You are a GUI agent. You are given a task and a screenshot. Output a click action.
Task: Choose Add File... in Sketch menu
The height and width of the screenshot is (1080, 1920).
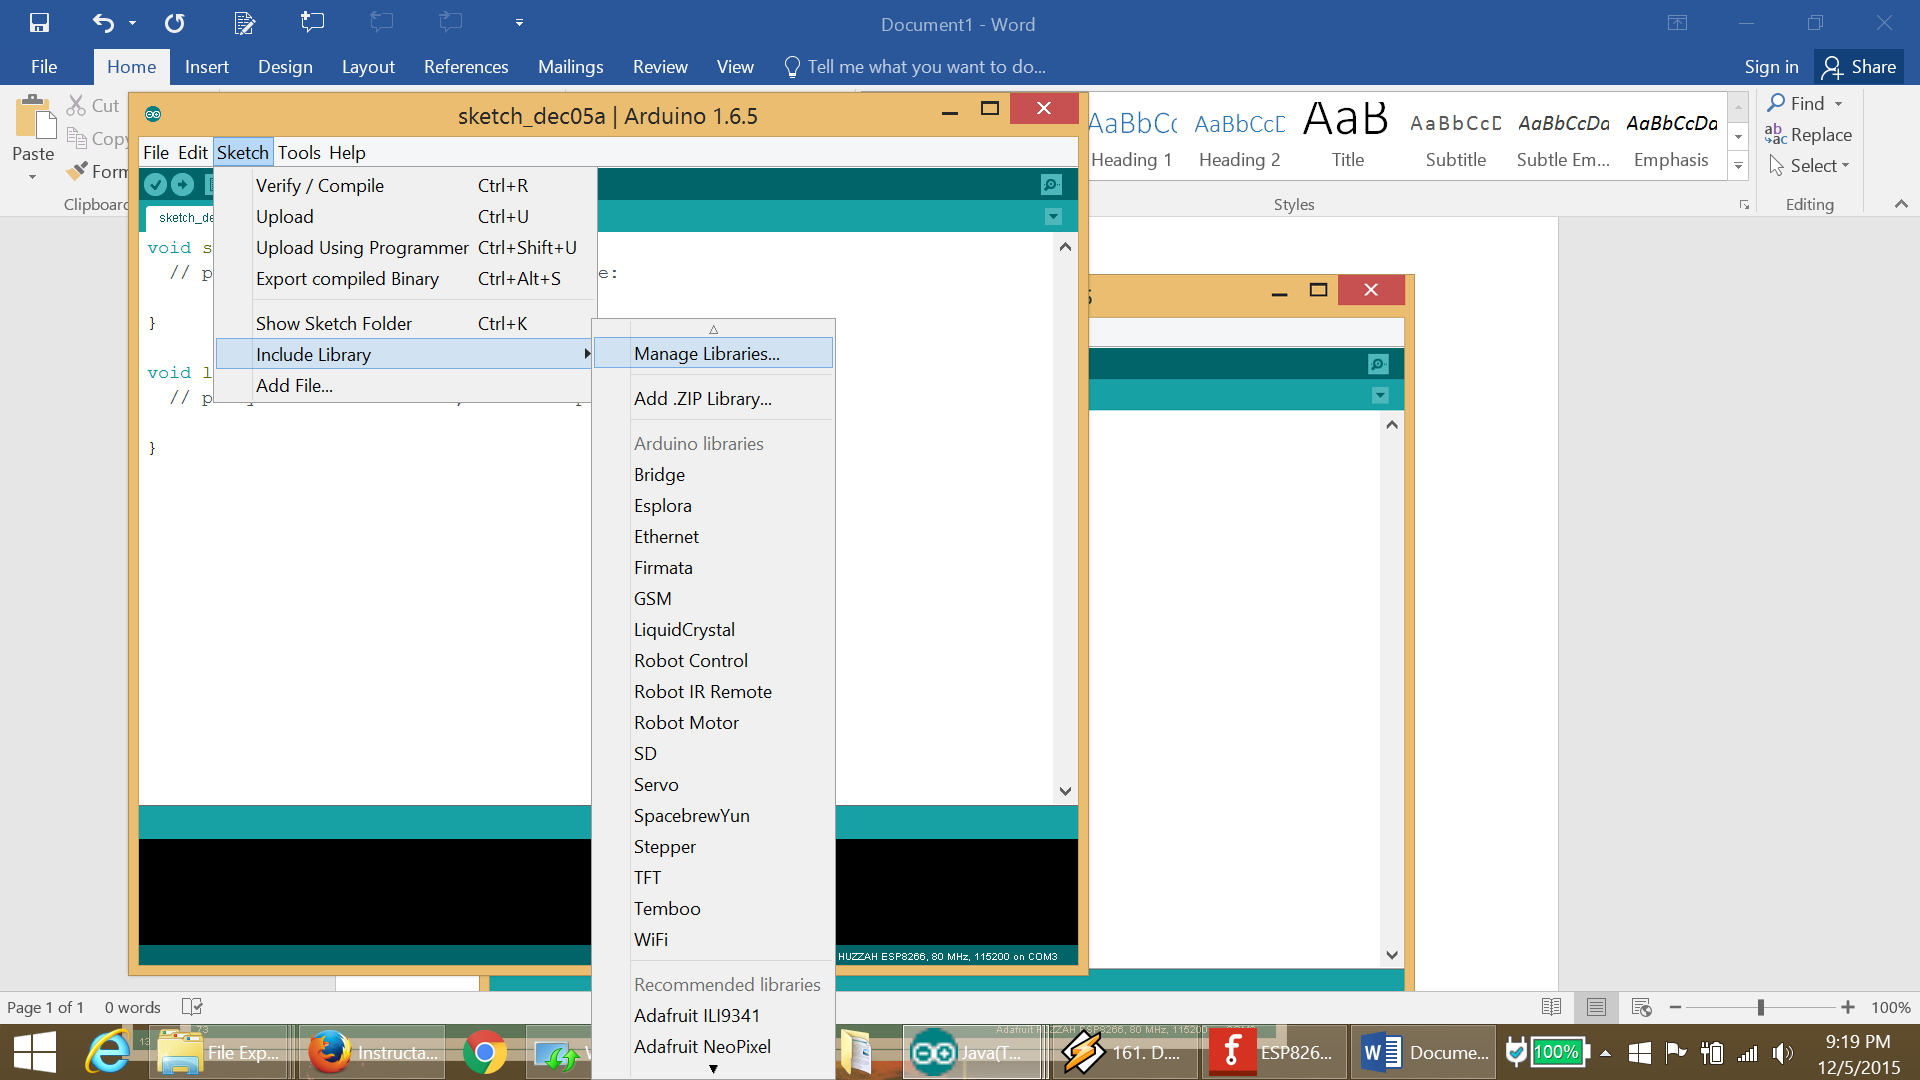tap(405, 385)
